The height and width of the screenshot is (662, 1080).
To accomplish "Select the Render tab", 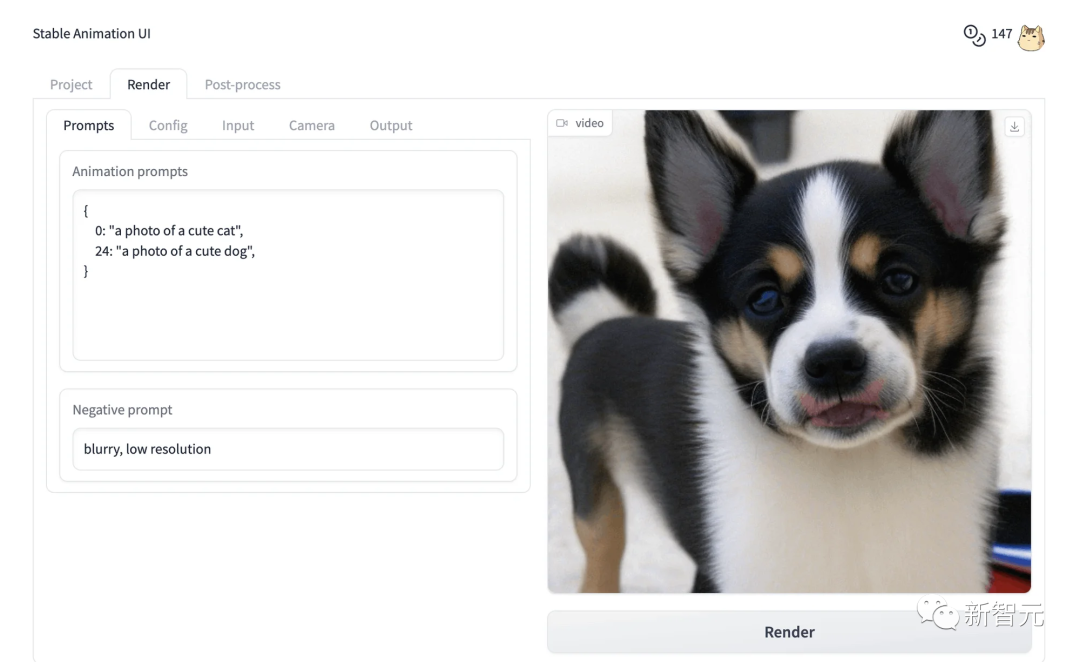I will point(148,85).
